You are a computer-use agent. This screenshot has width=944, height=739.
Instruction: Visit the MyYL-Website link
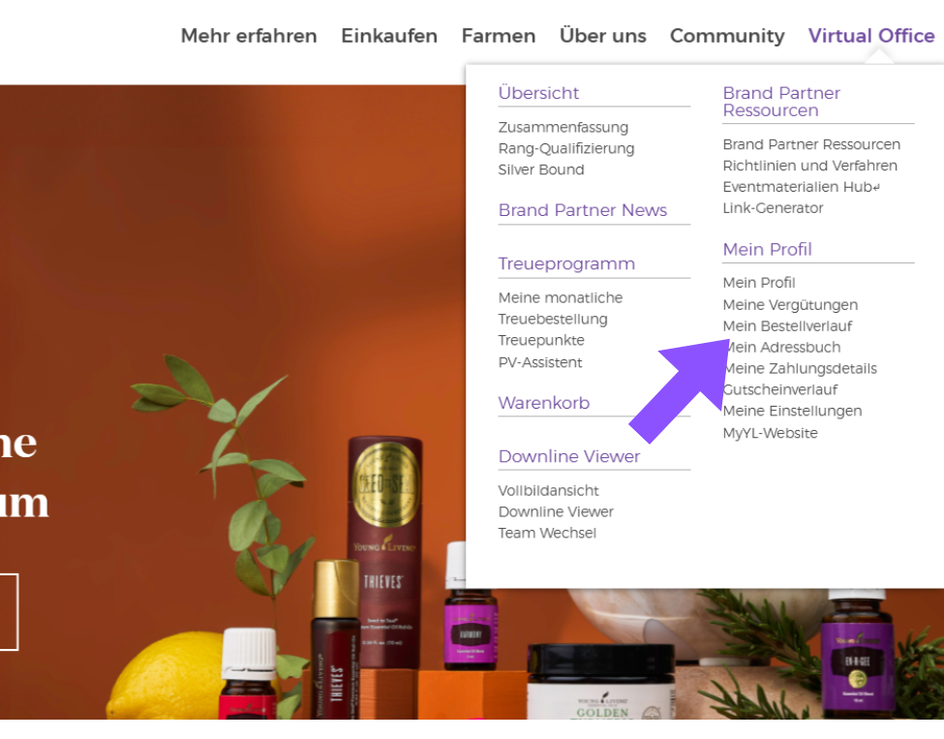[770, 432]
